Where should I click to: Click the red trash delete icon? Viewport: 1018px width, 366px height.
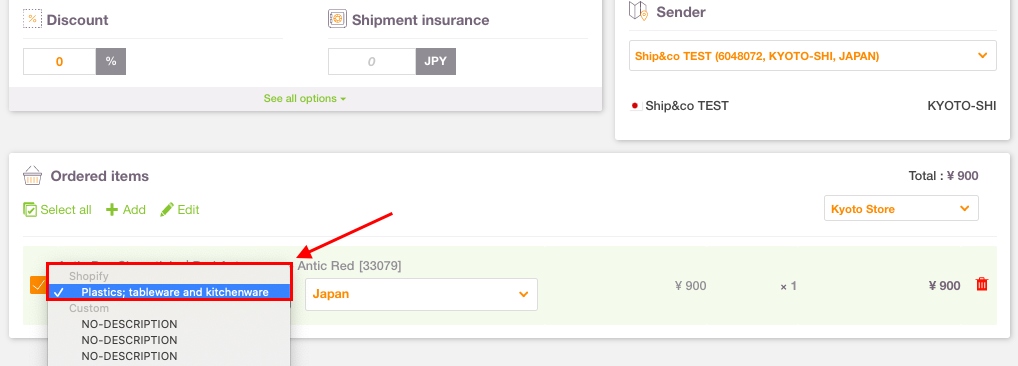[982, 284]
